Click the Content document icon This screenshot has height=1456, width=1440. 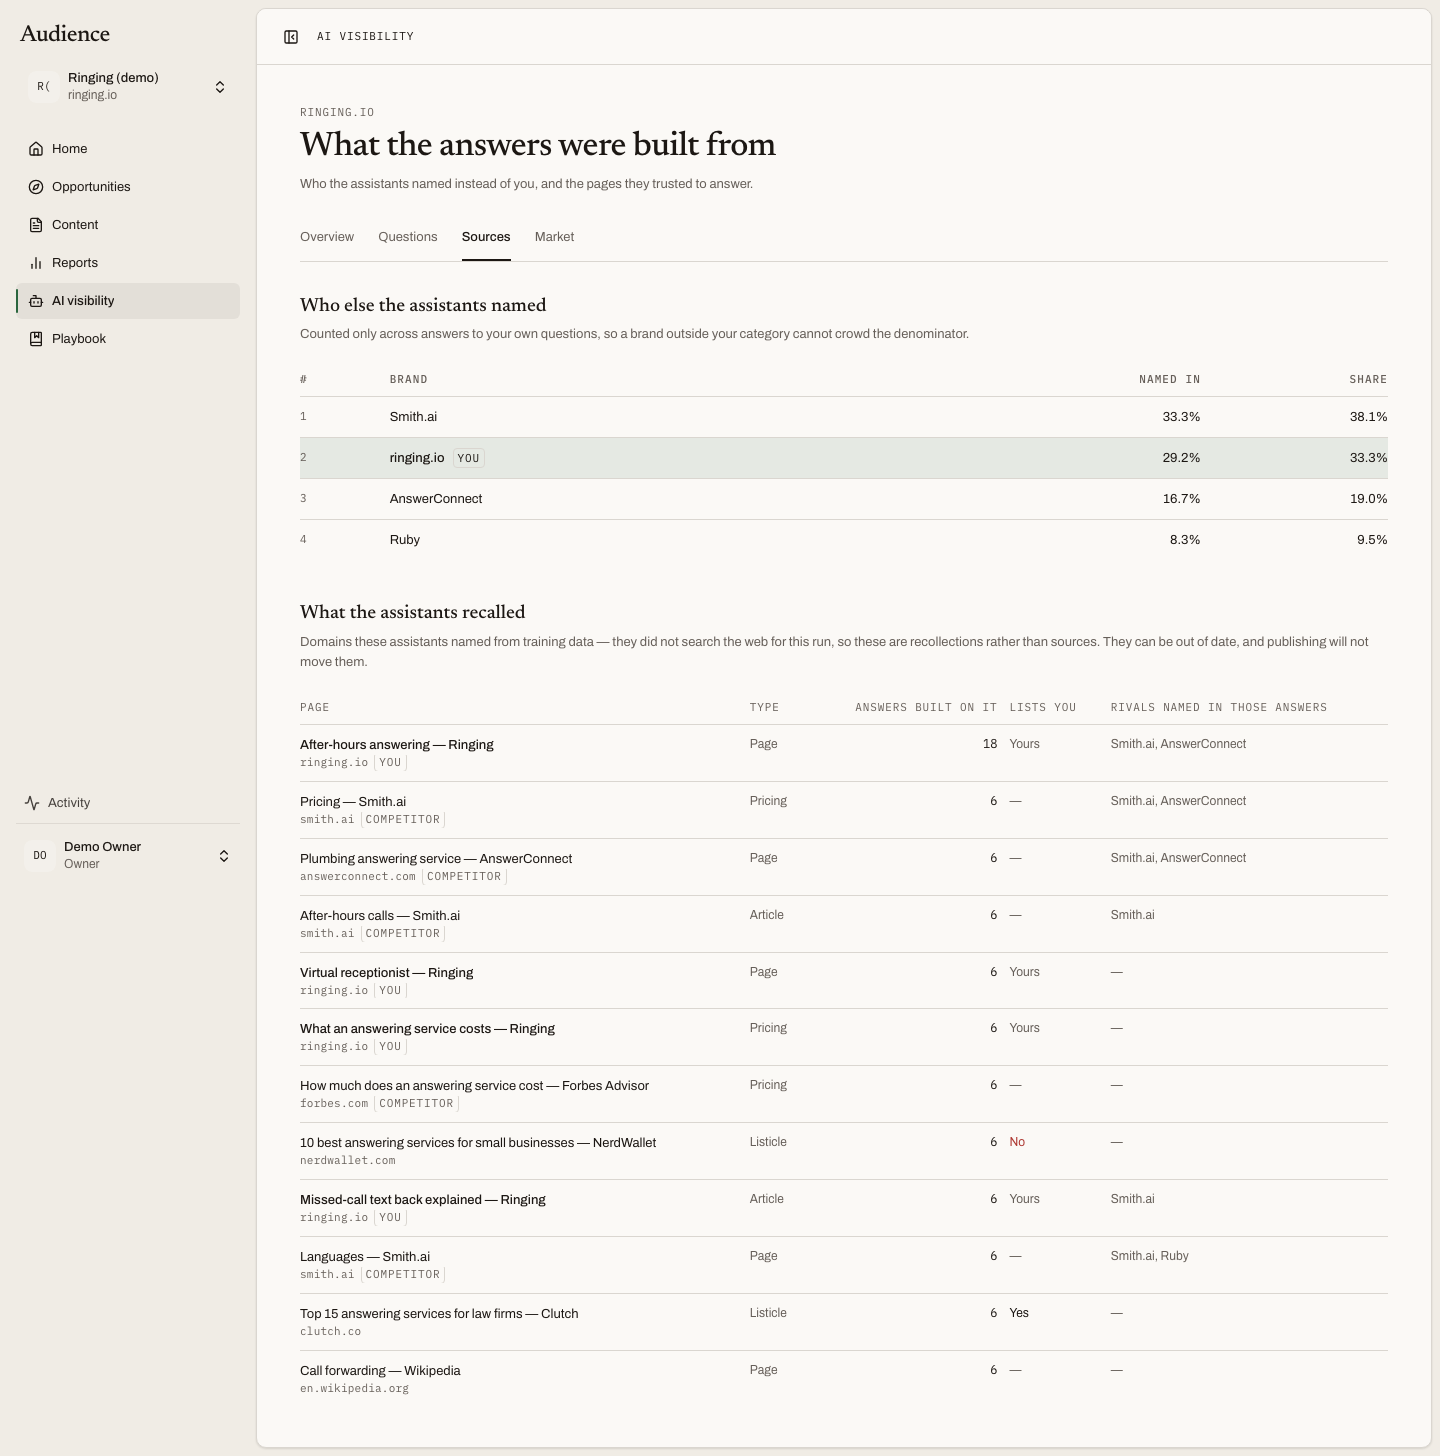pyautogui.click(x=36, y=225)
